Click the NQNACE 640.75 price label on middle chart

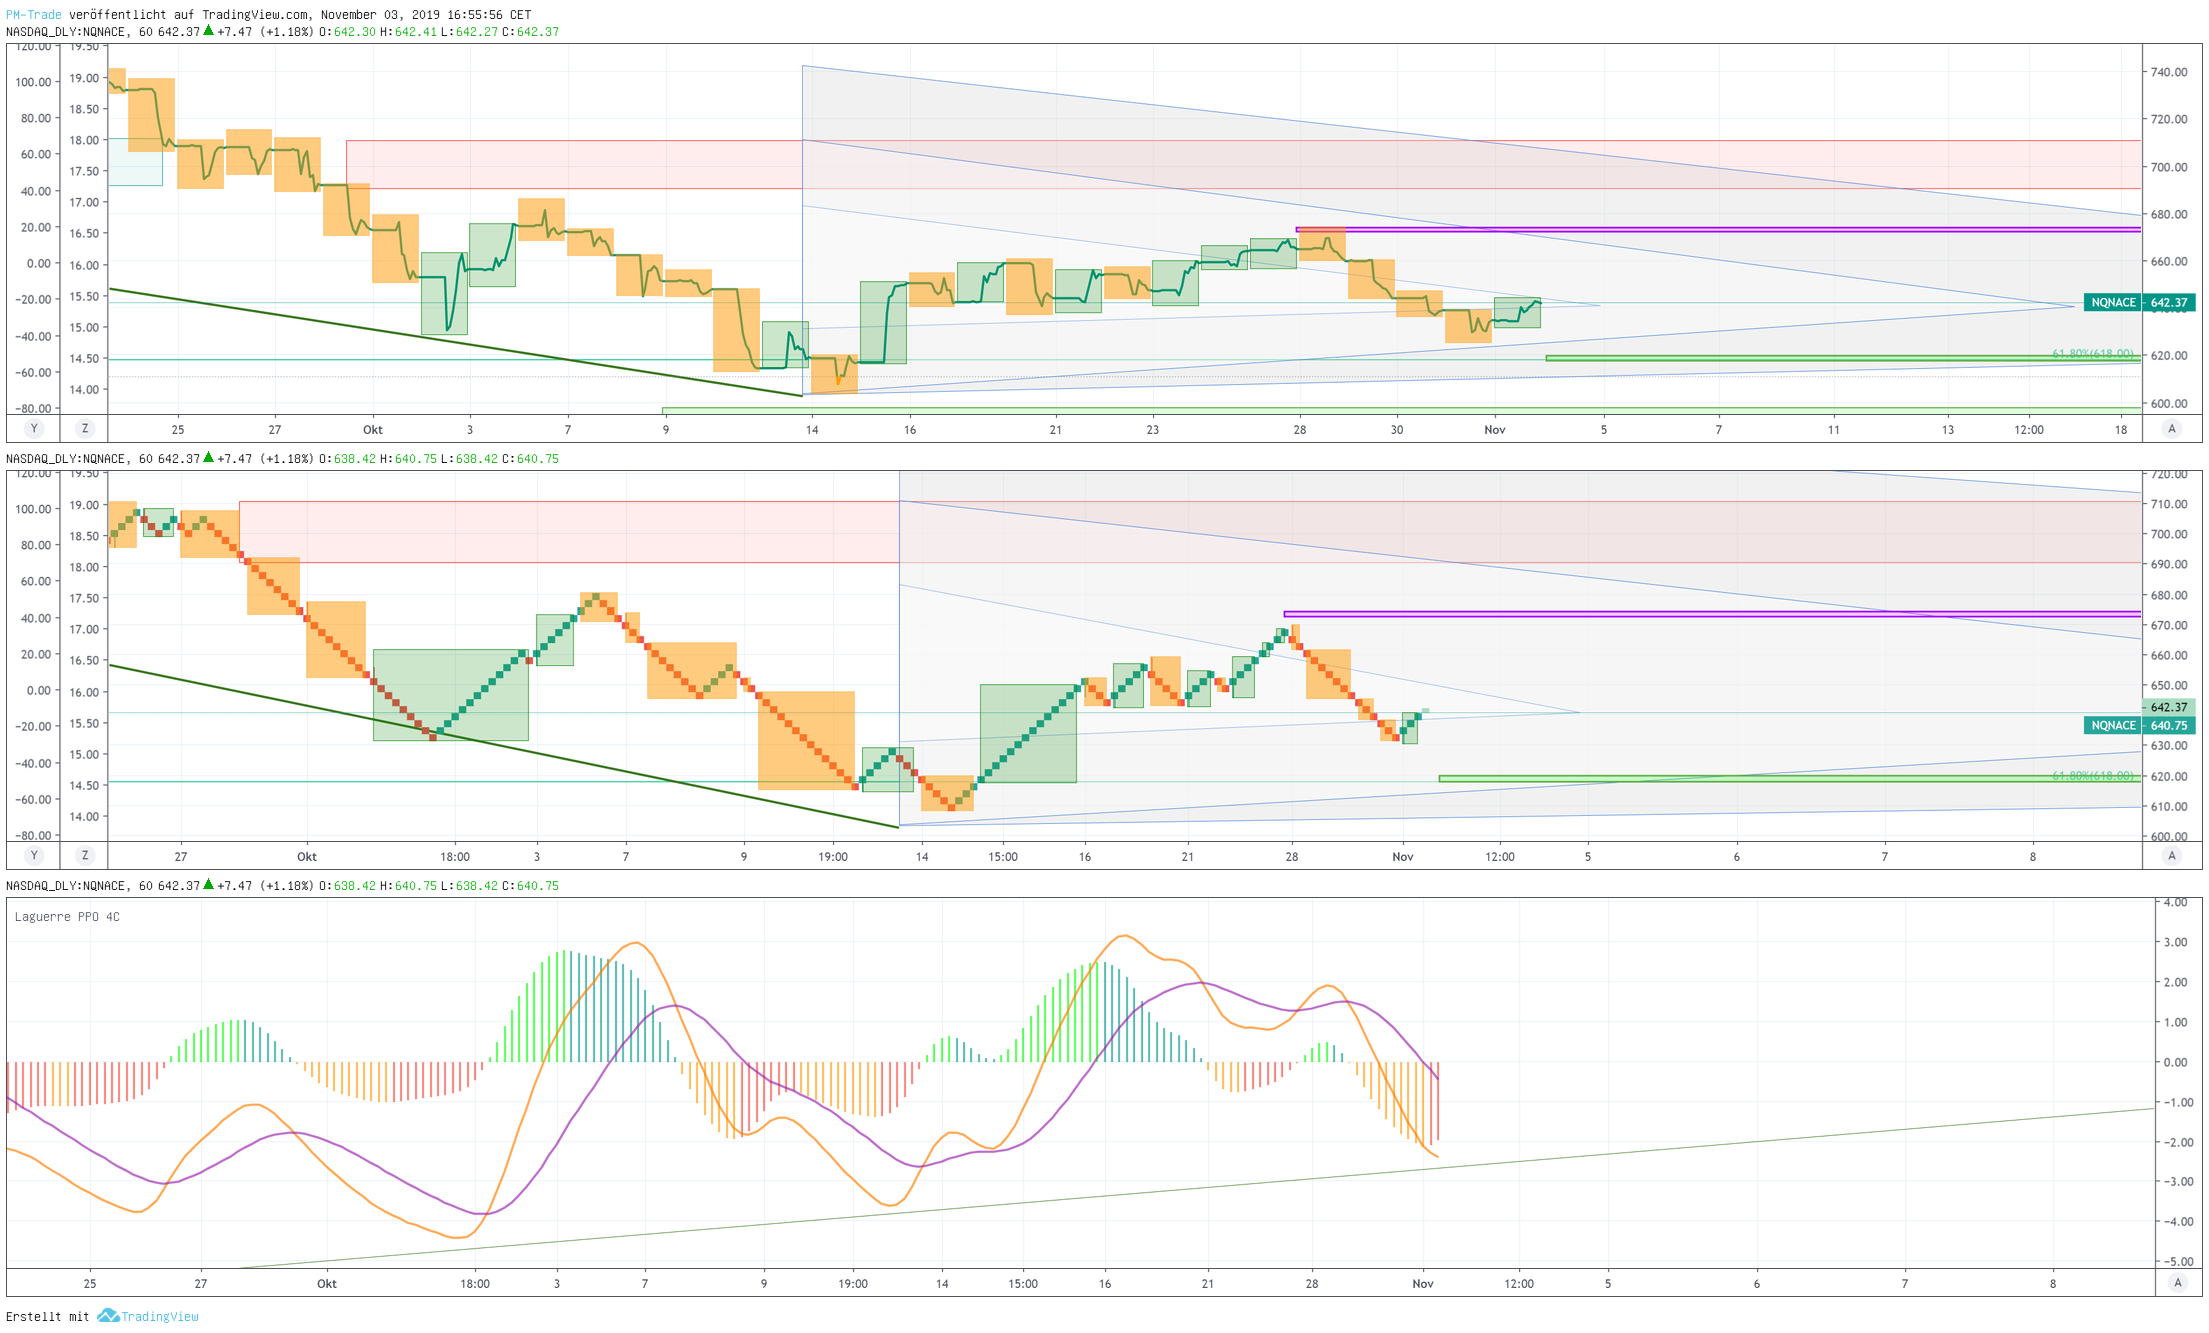[x=2139, y=725]
